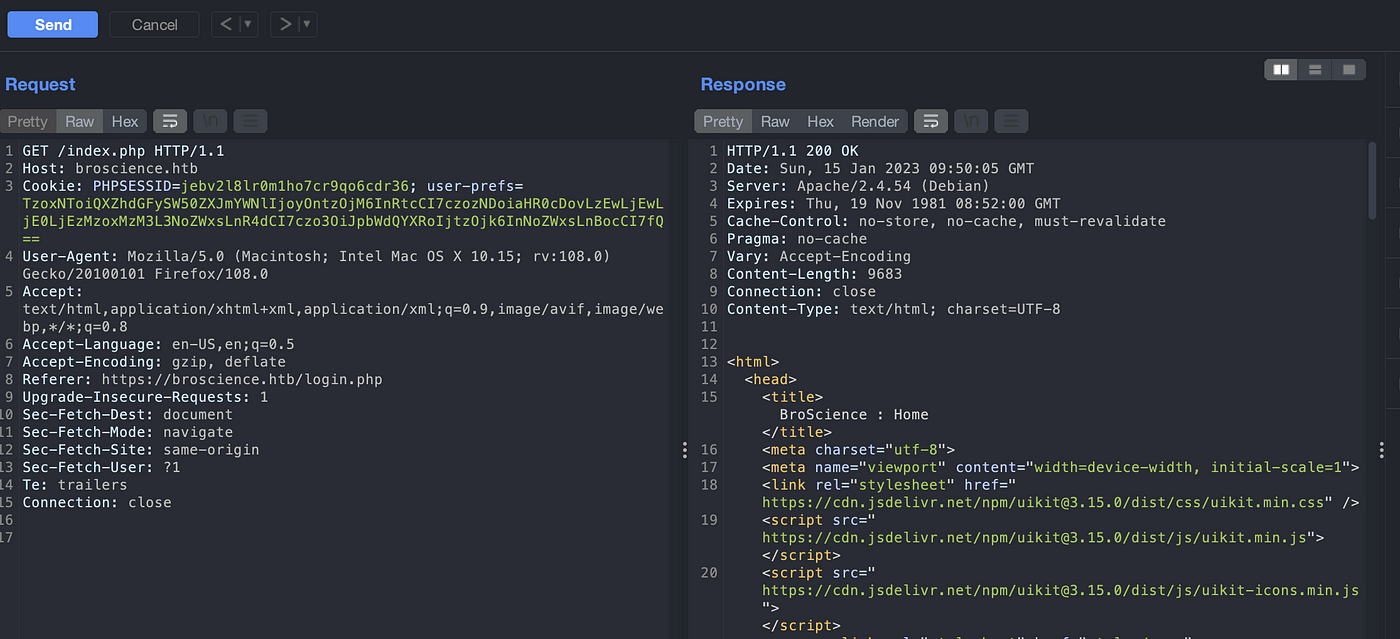Toggle non-printable chars (\n) icon in Response panel
1400x639 pixels.
[x=971, y=121]
